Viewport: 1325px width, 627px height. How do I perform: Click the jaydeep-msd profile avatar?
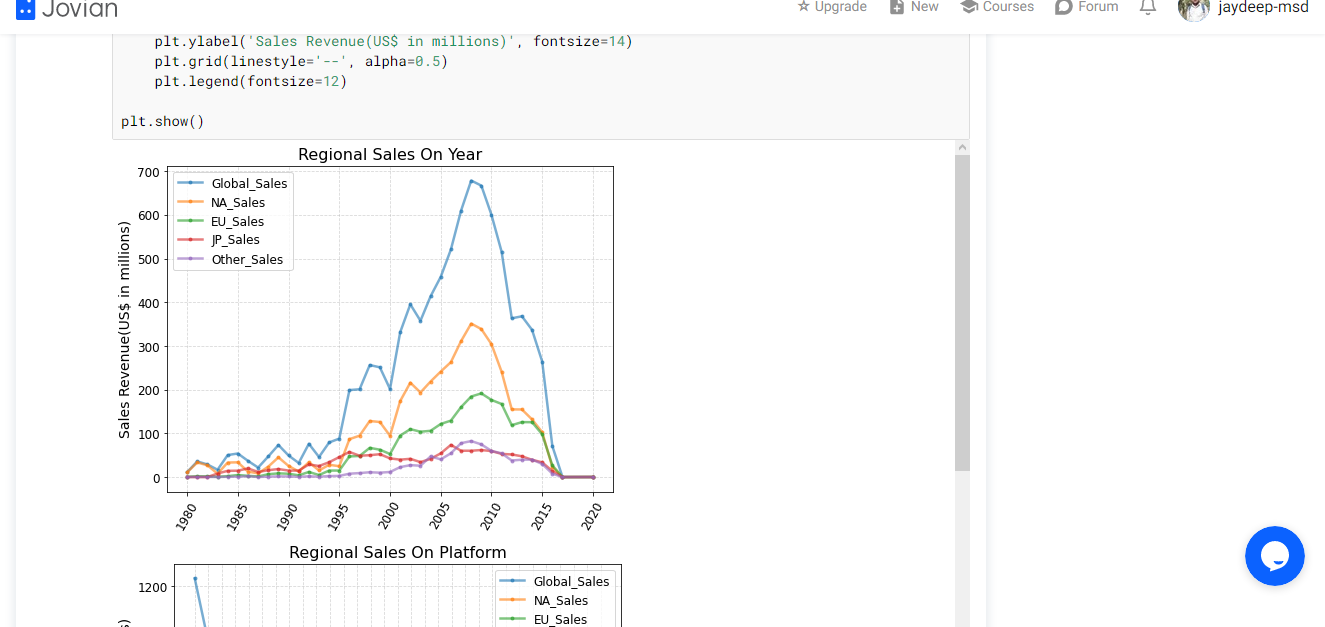point(1194,8)
